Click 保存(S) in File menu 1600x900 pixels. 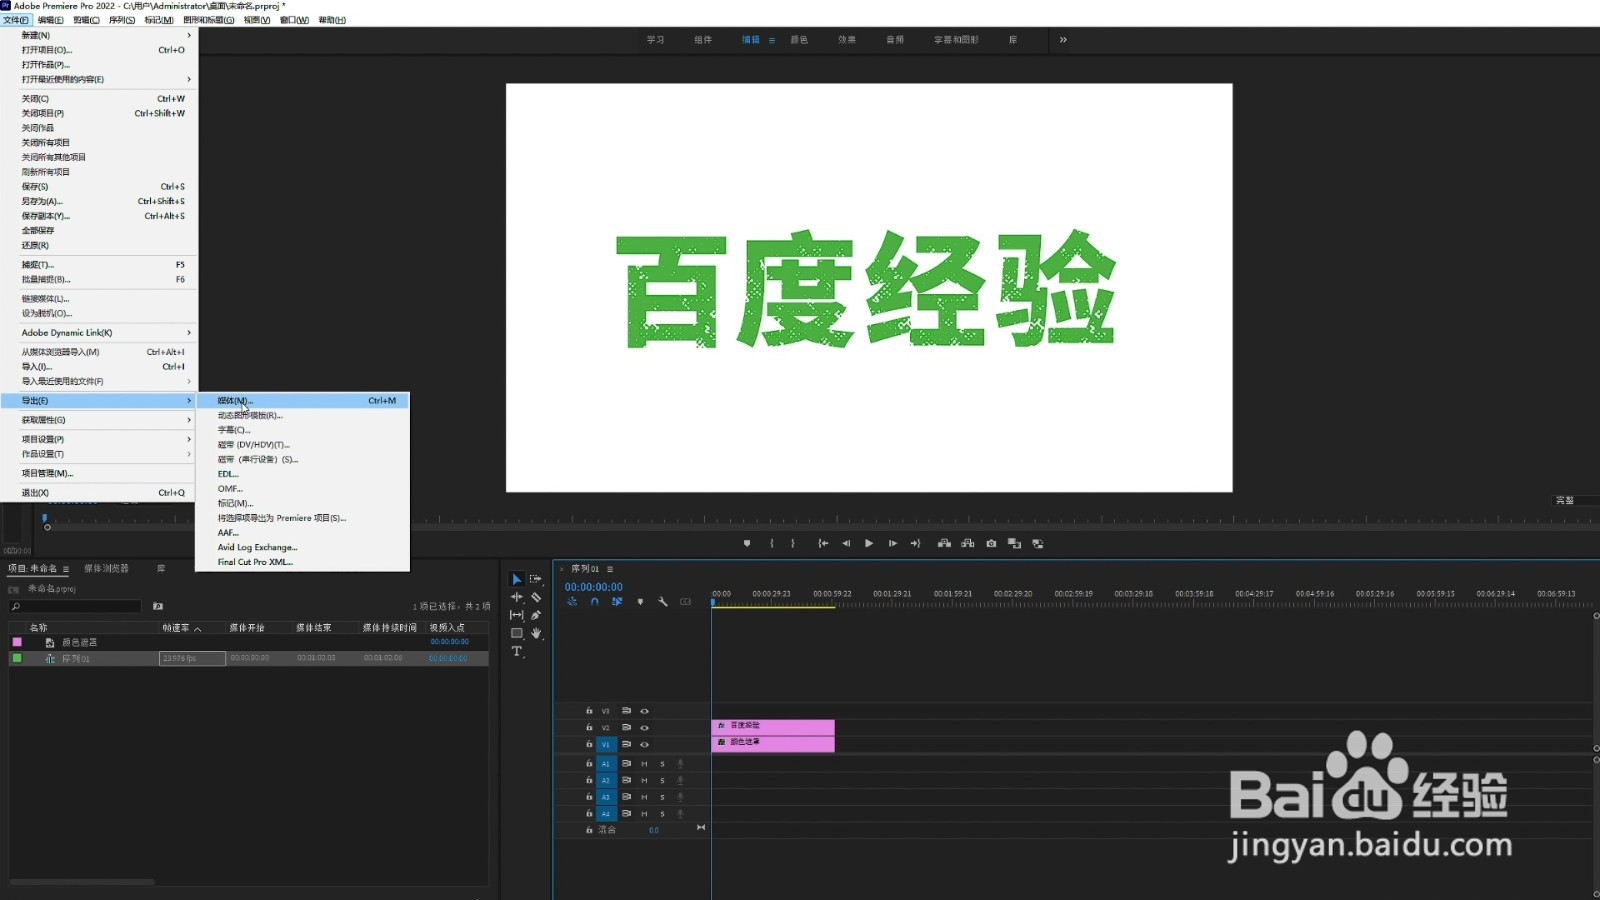pos(99,186)
